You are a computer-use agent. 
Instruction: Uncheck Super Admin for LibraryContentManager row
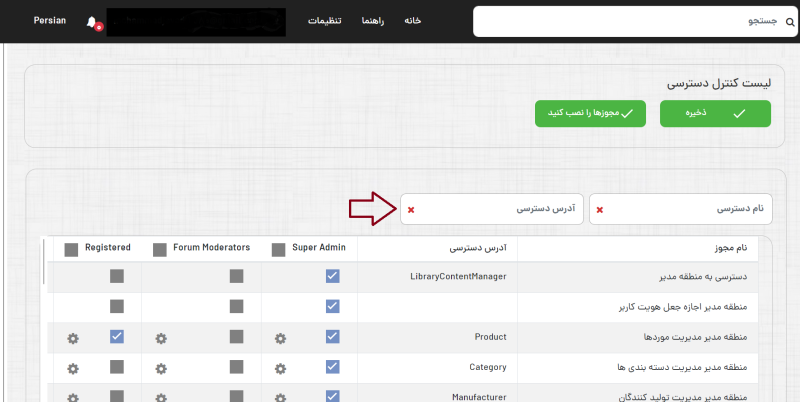(333, 276)
